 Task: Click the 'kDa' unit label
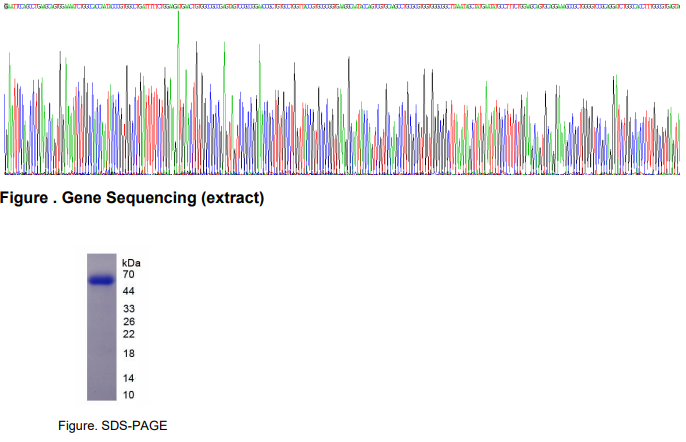pyautogui.click(x=131, y=262)
